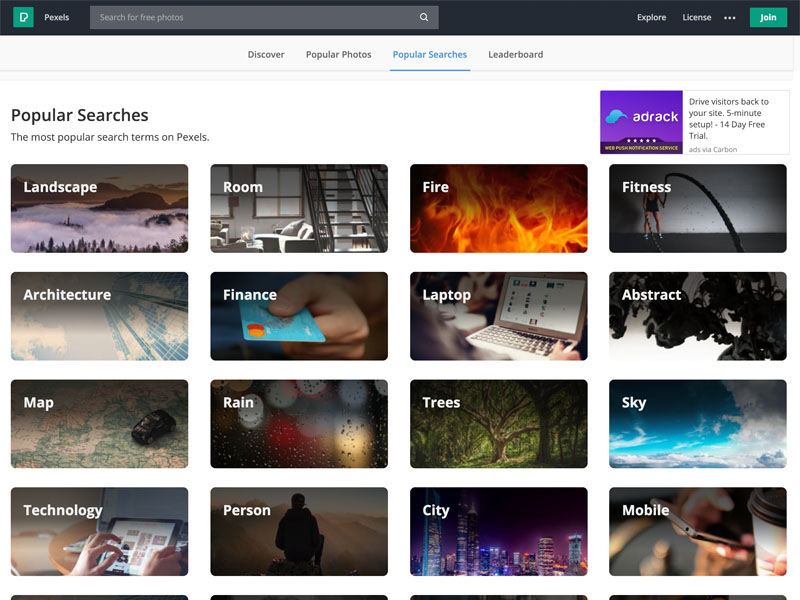Open the Finance search tile
Image resolution: width=800 pixels, height=600 pixels.
pos(298,316)
